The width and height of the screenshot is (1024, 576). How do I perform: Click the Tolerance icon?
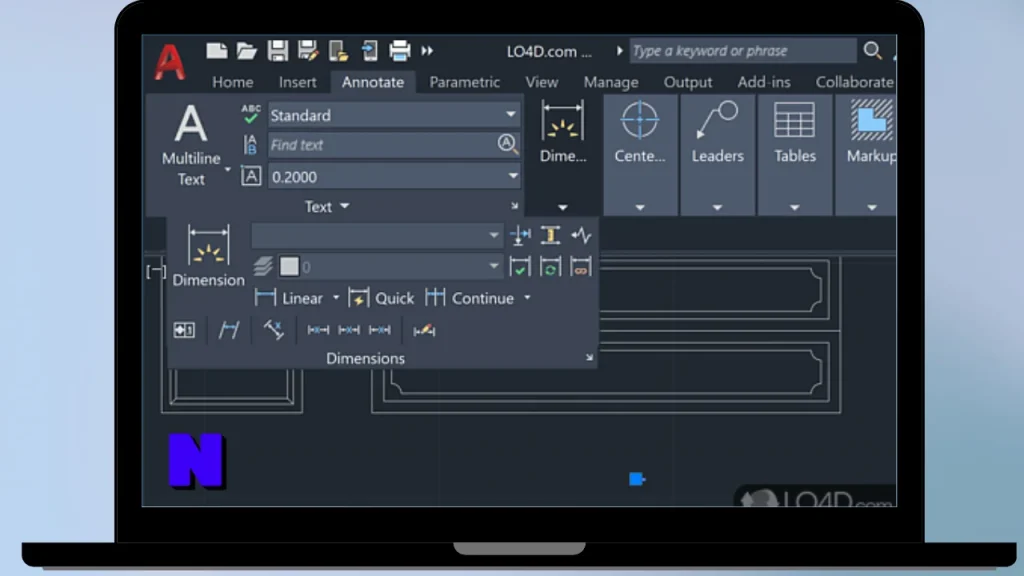pyautogui.click(x=184, y=330)
